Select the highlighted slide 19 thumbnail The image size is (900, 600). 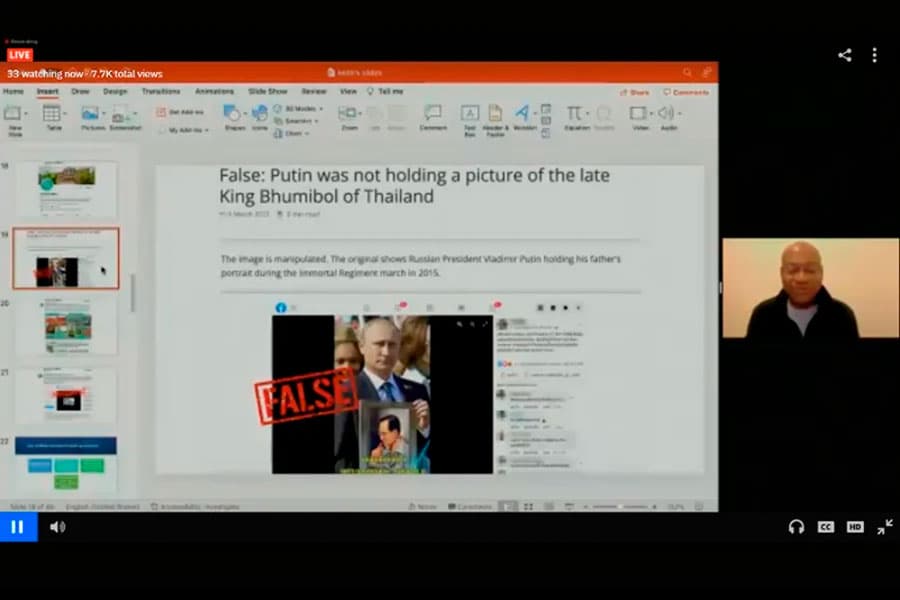(66, 258)
